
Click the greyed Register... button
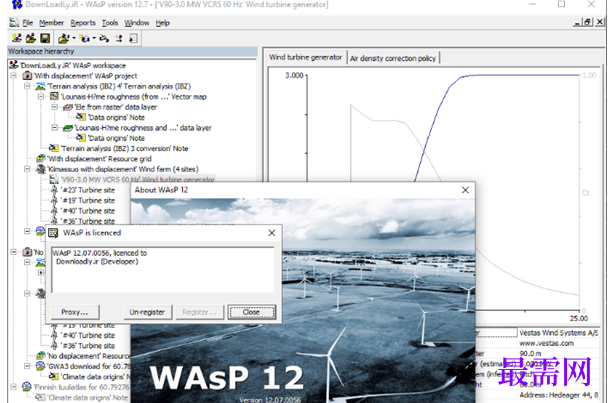[199, 312]
